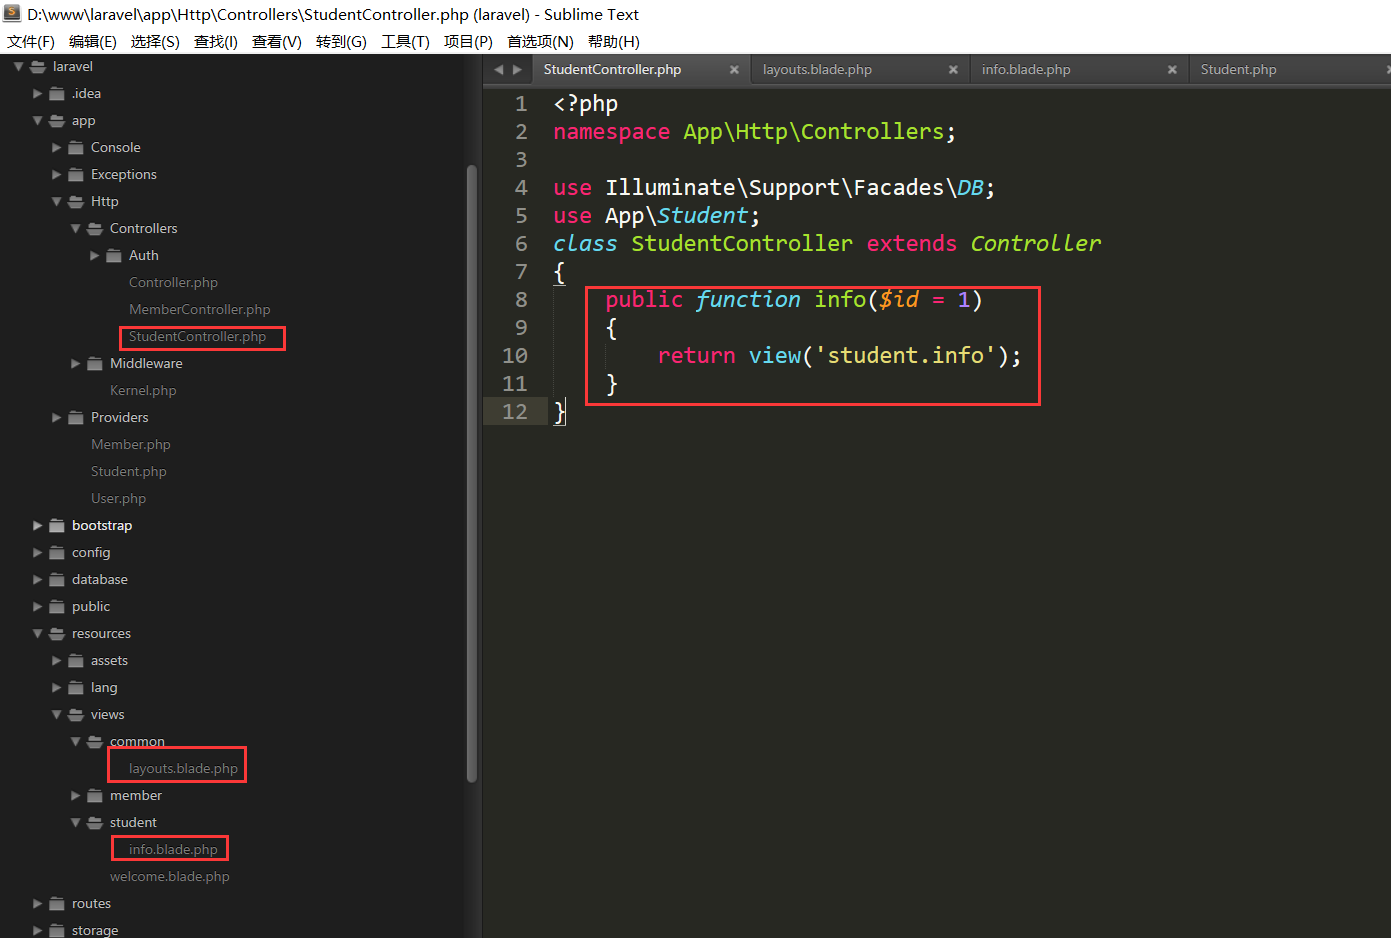This screenshot has width=1391, height=938.
Task: Click the Providers folder icon
Action: point(76,417)
